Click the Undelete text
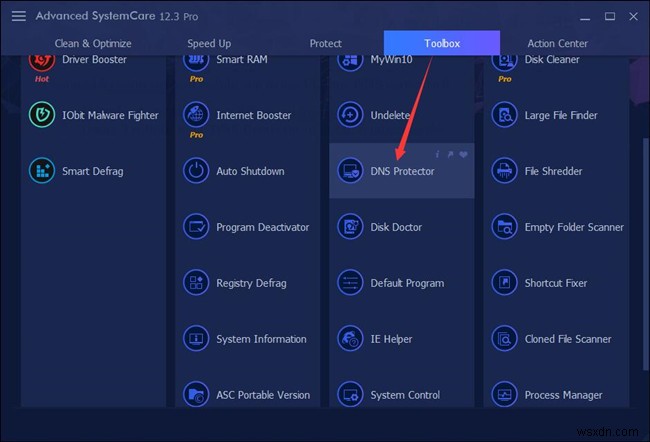This screenshot has width=650, height=442. tap(390, 115)
